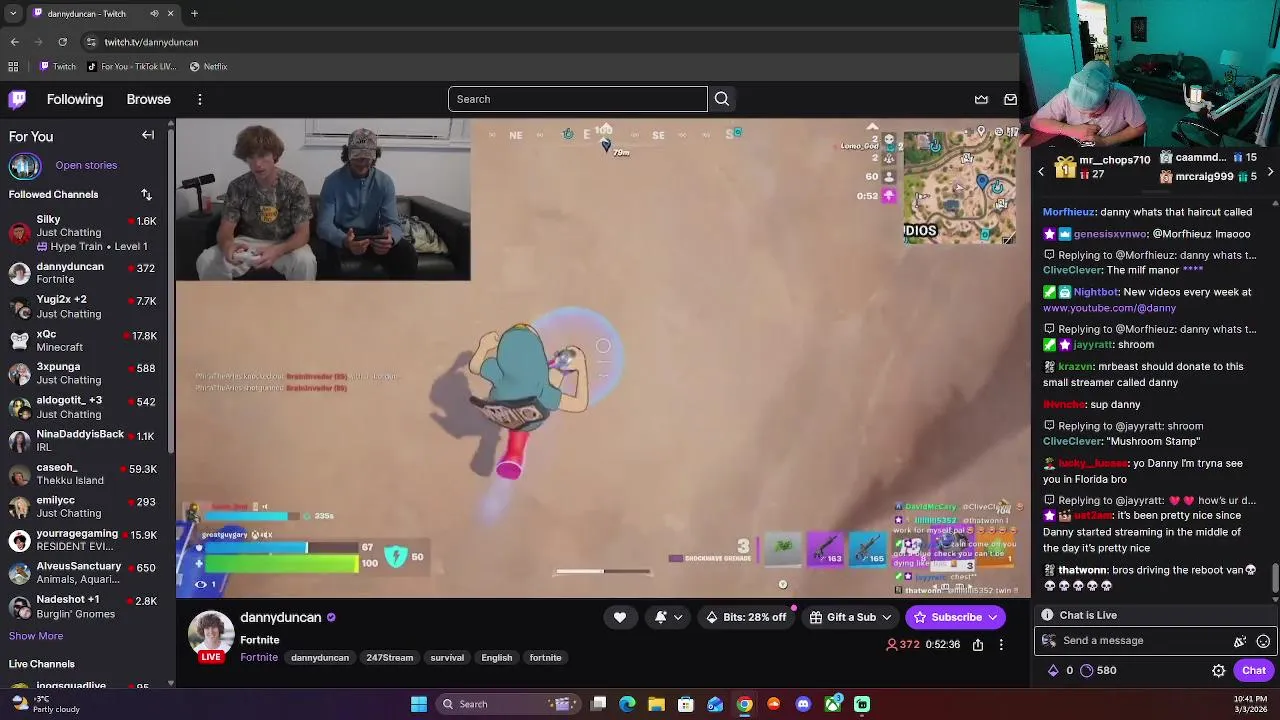Open the emote picker smiley
1280x720 pixels.
(x=1263, y=641)
